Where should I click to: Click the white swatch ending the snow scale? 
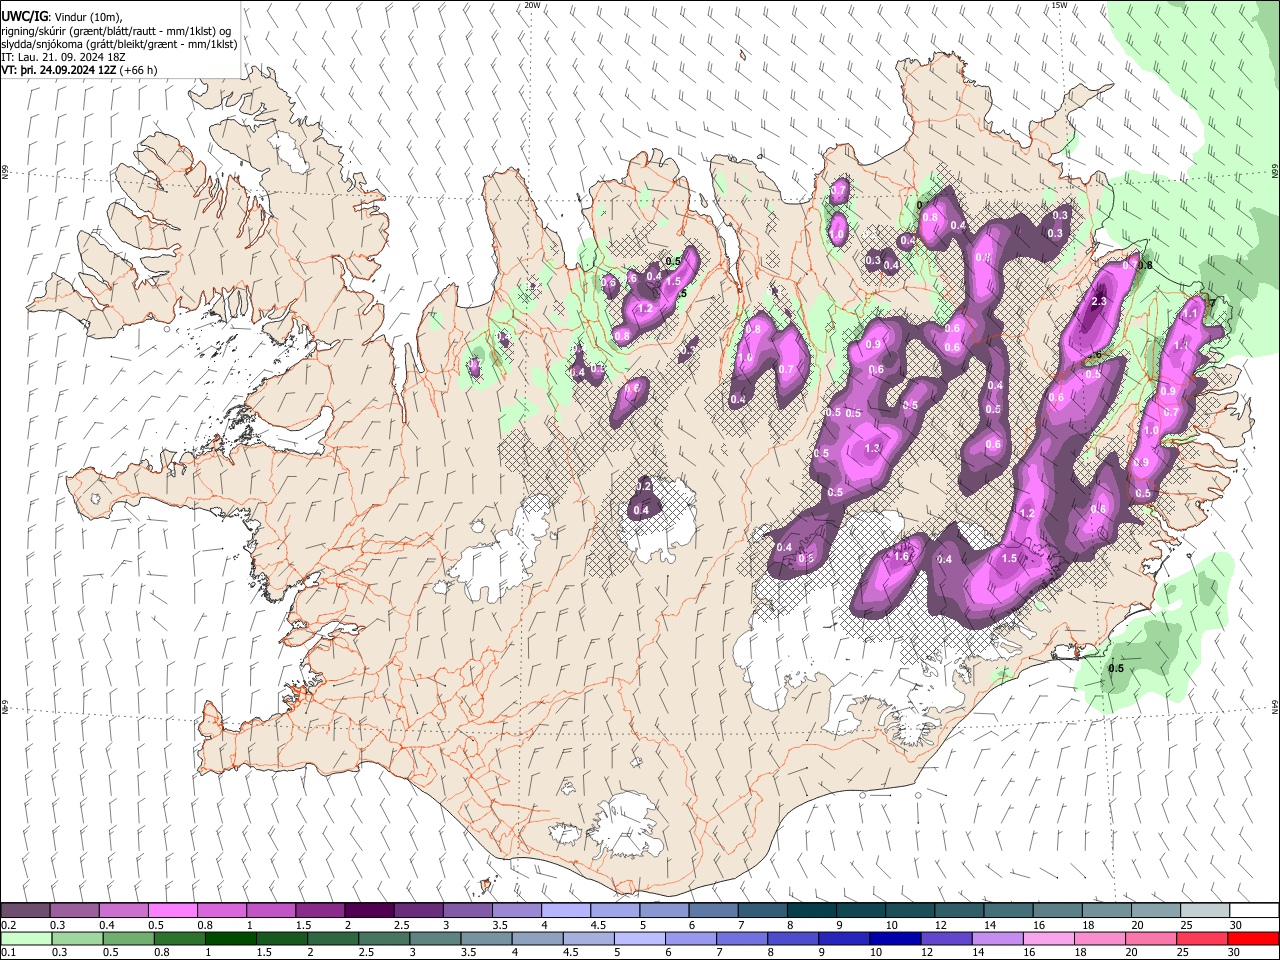pos(1253,910)
